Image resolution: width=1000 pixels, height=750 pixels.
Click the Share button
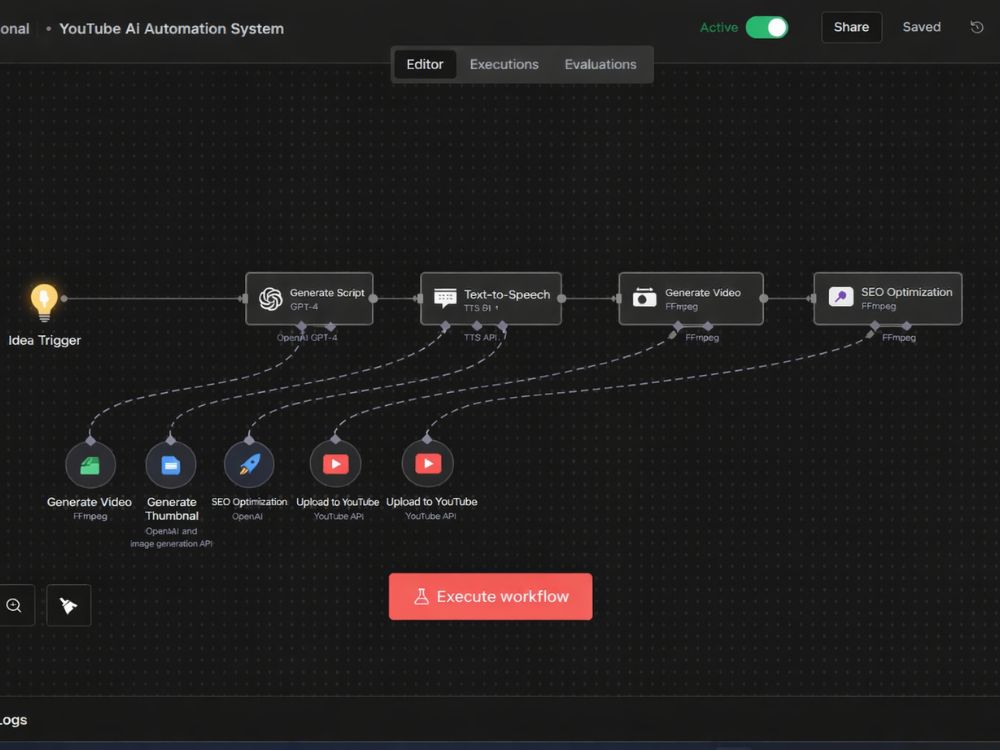(851, 27)
